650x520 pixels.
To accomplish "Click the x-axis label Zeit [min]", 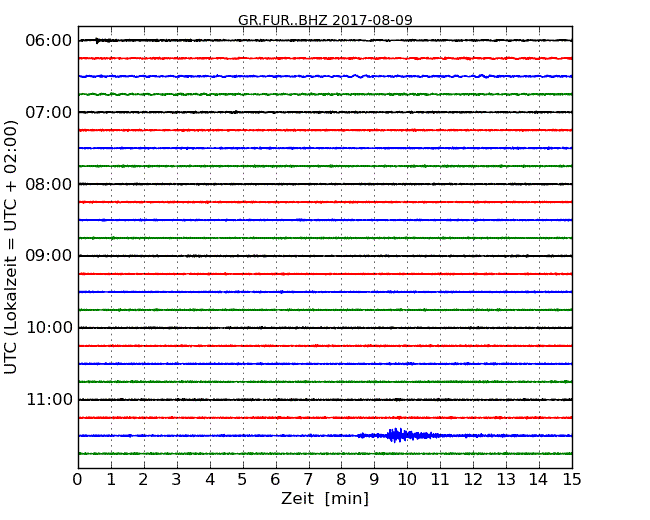I will pos(325,498).
